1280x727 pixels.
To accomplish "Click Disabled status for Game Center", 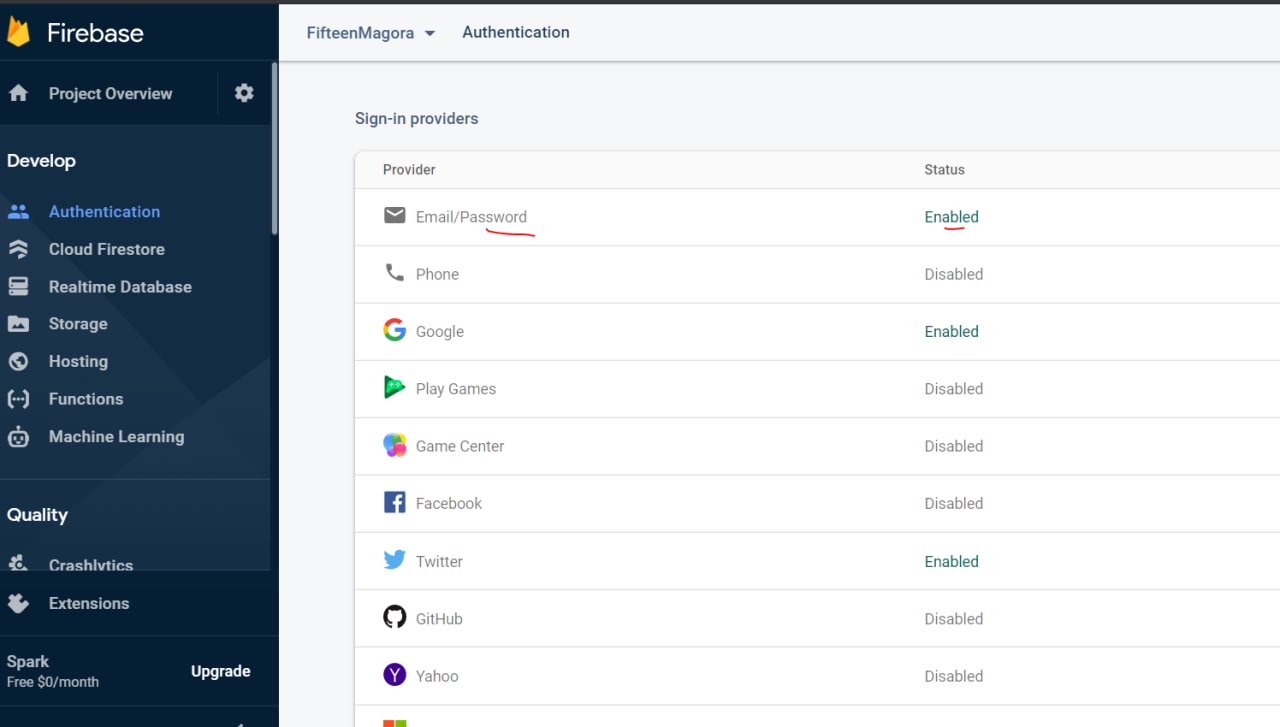I will click(x=953, y=446).
